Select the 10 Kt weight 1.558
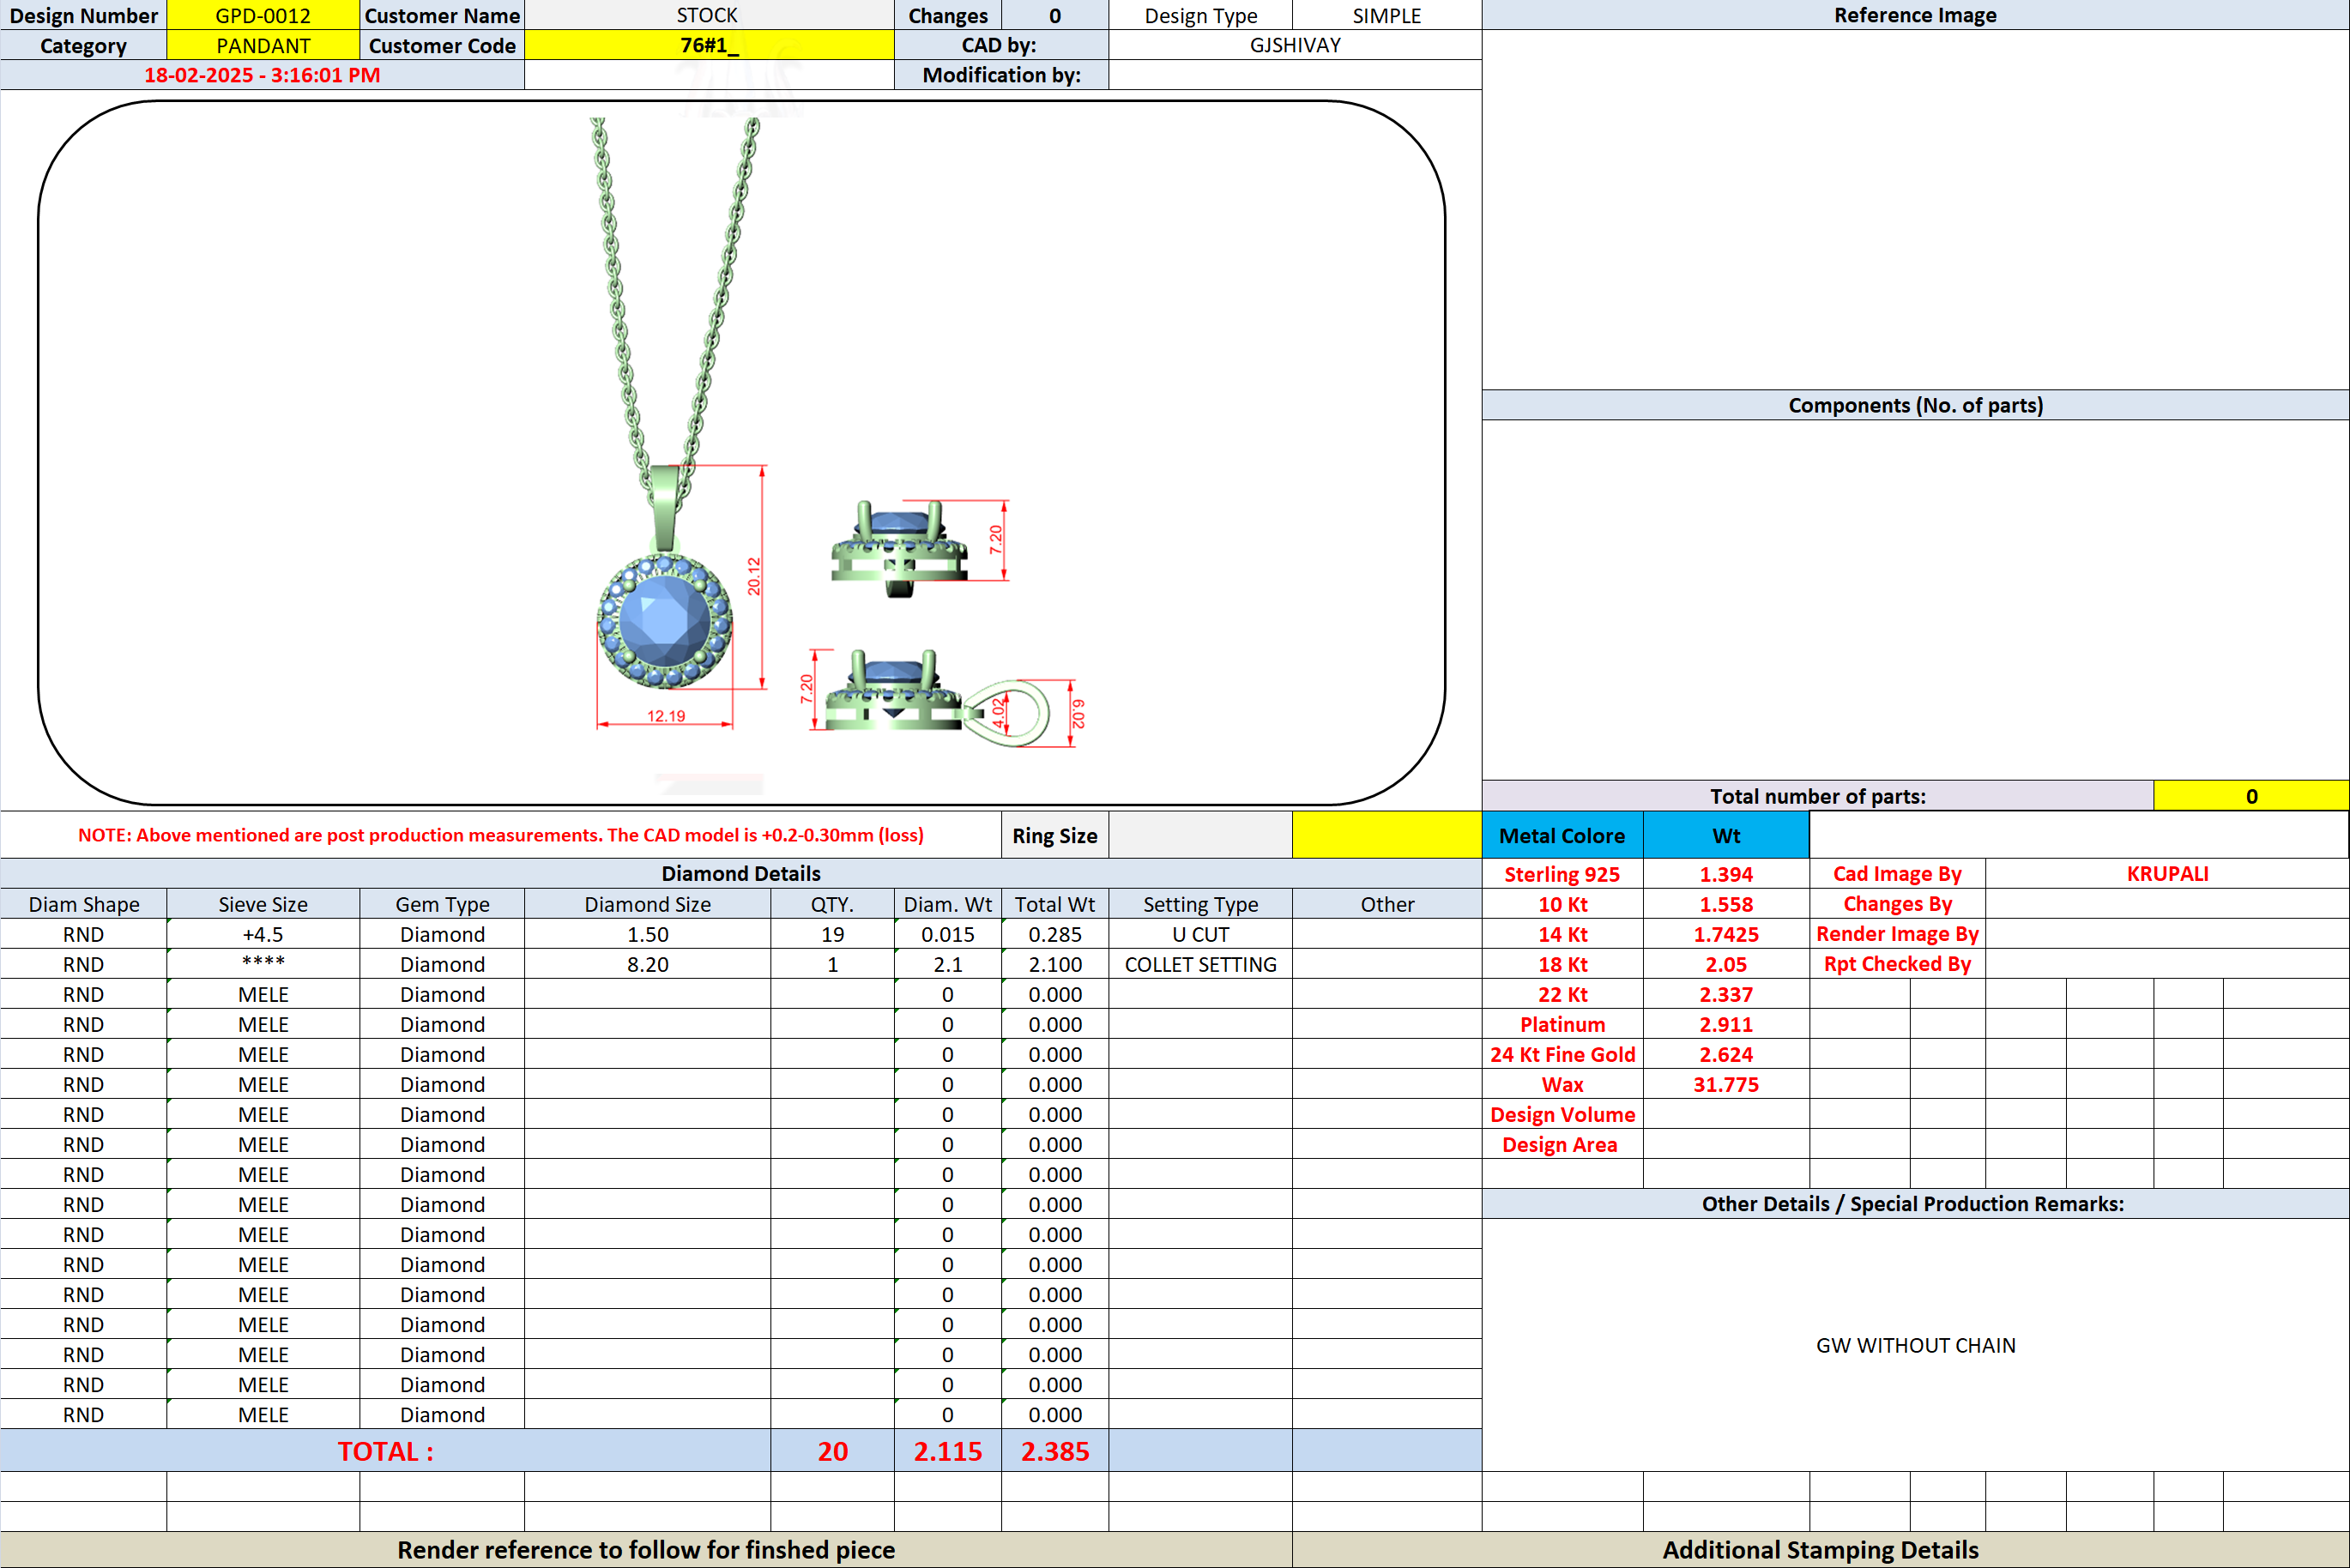 1726,904
